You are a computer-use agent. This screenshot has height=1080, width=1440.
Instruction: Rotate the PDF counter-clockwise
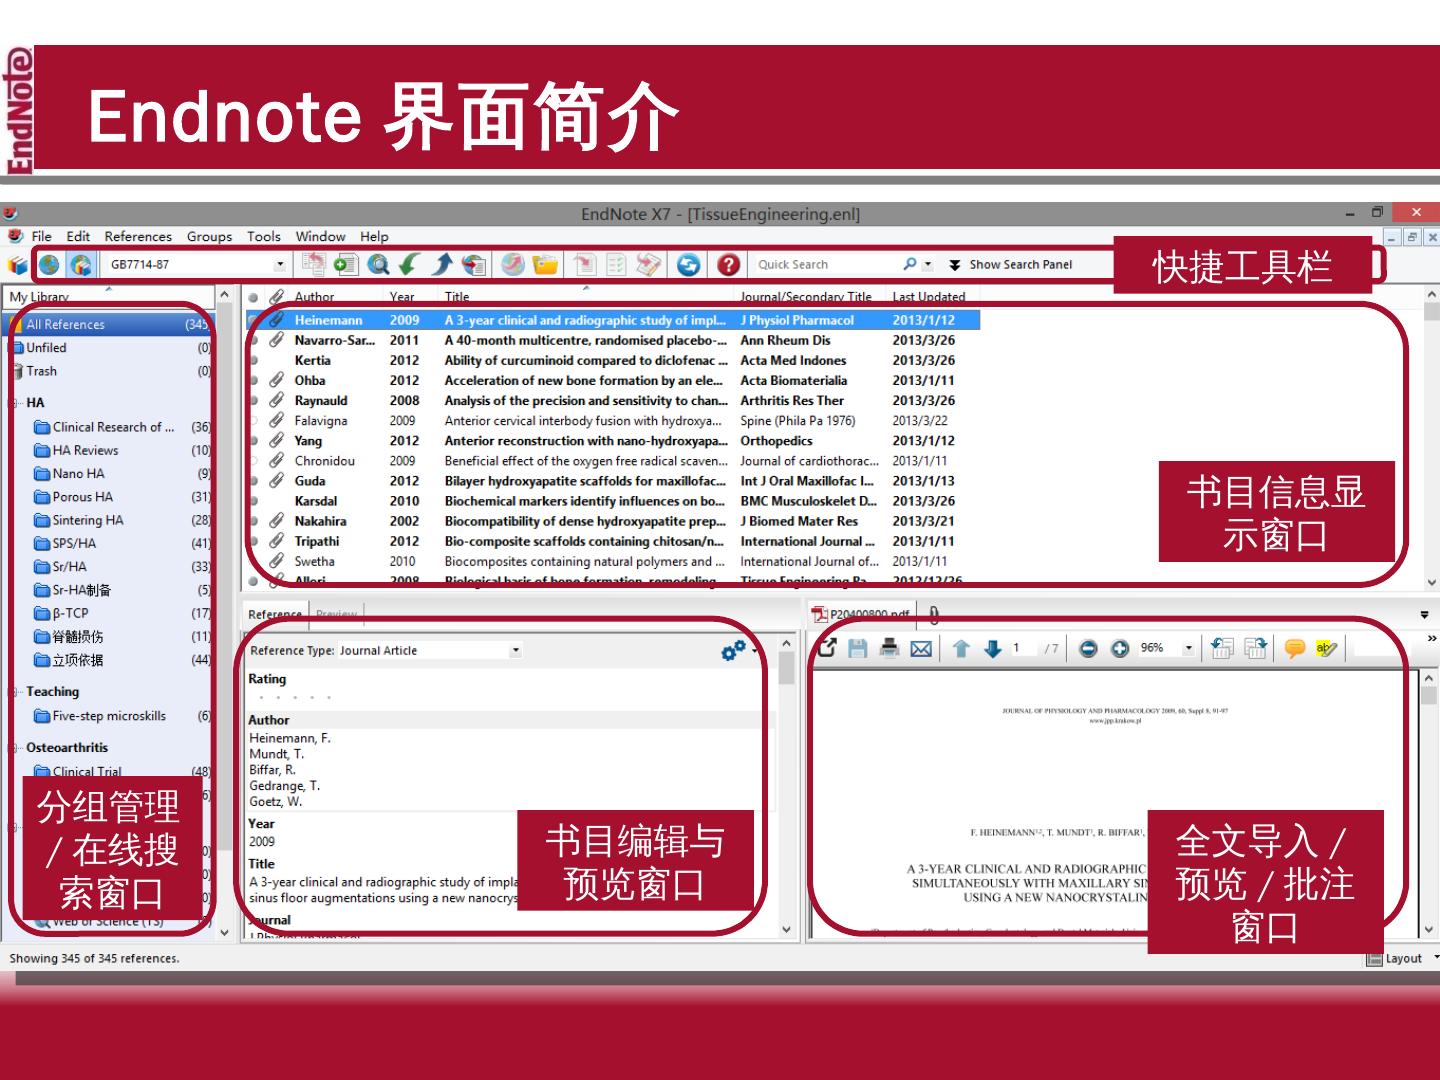pos(1222,648)
